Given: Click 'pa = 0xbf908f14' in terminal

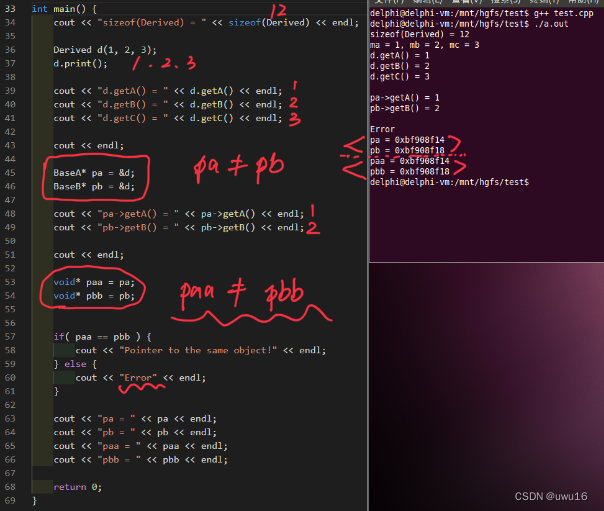Looking at the screenshot, I should pos(407,140).
